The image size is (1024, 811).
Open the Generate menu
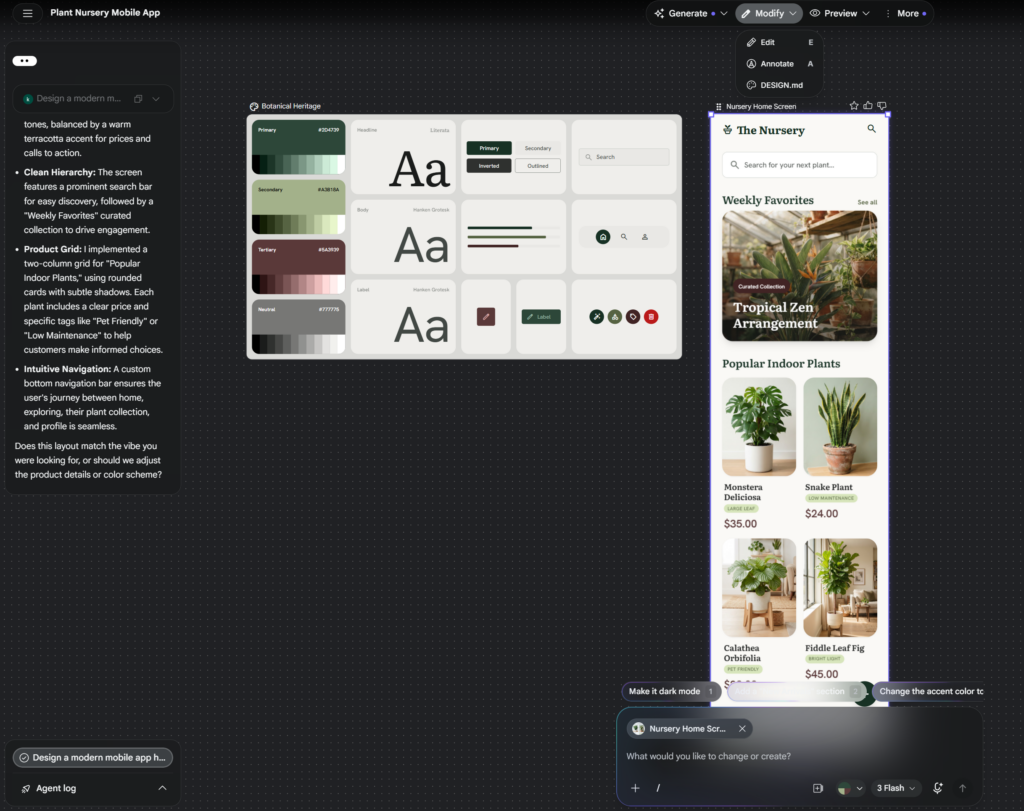pyautogui.click(x=690, y=13)
